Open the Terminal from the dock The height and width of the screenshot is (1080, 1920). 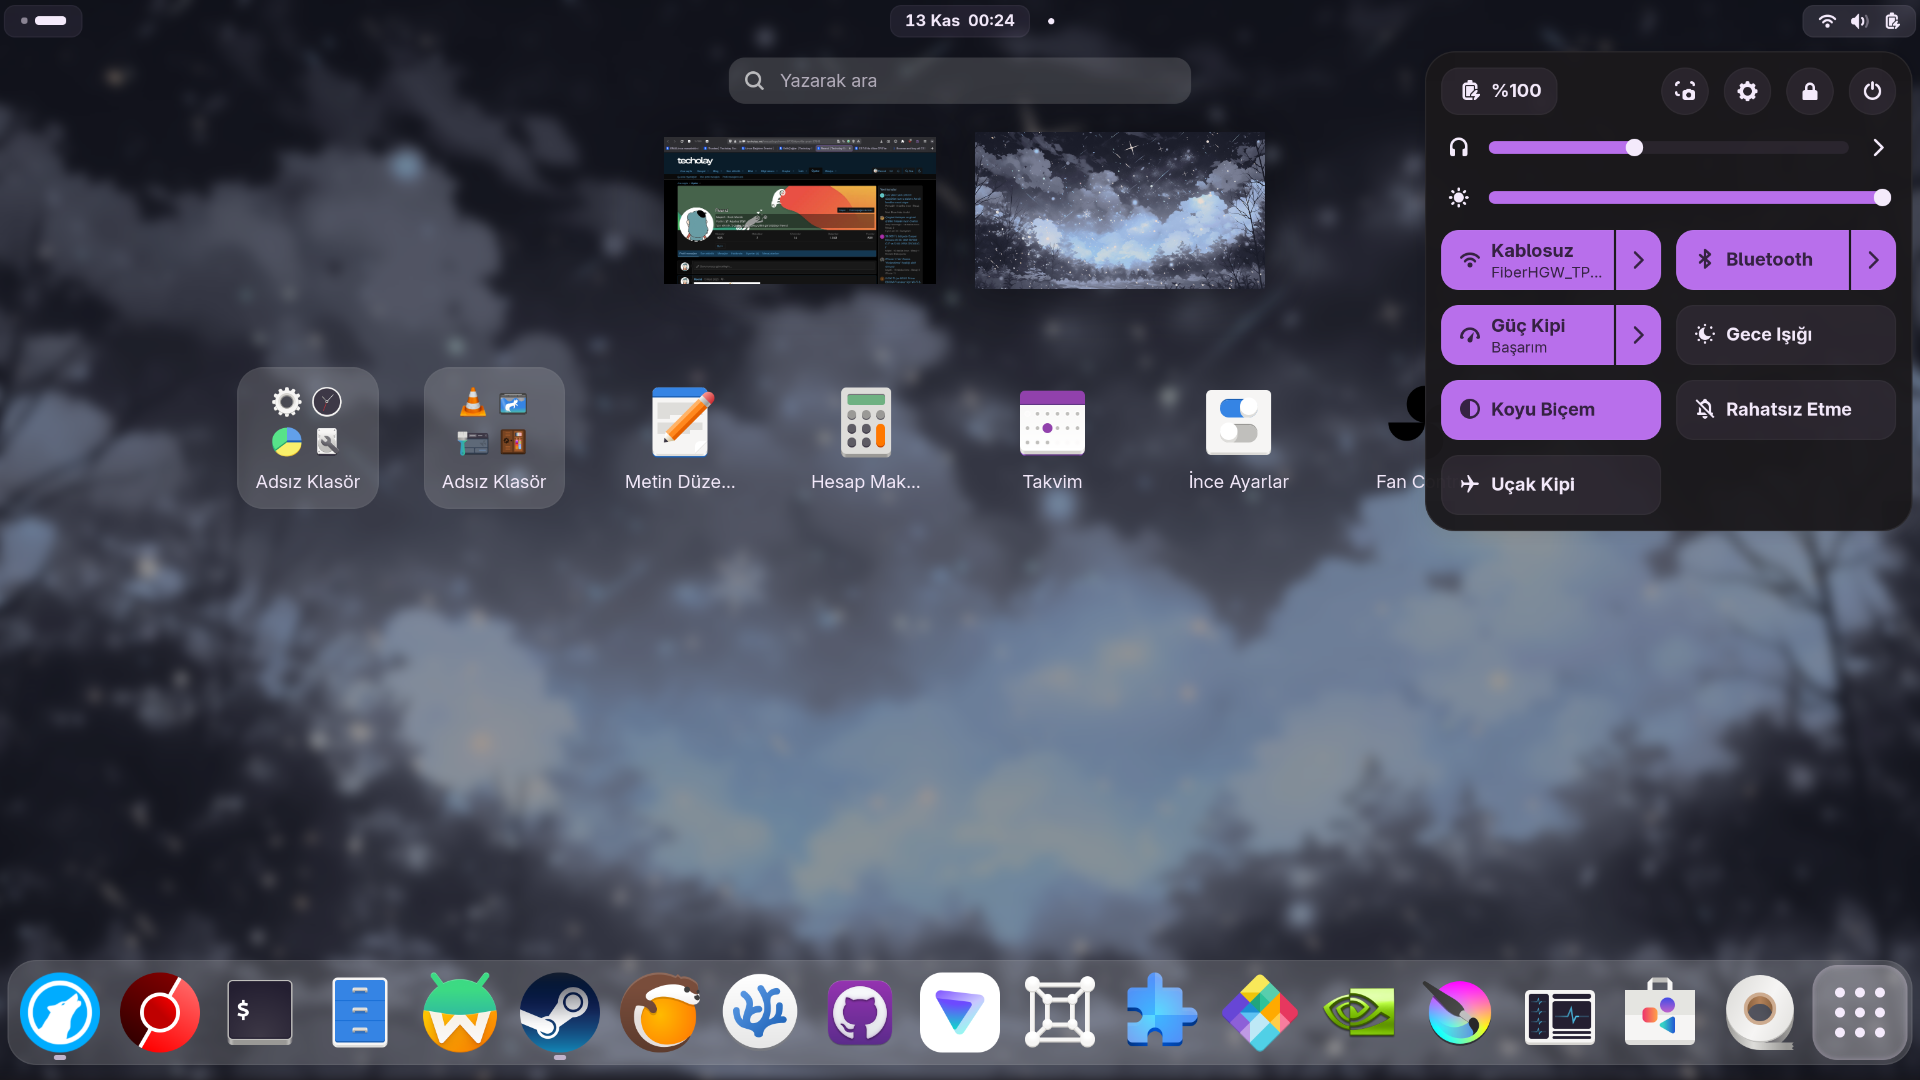point(260,1012)
